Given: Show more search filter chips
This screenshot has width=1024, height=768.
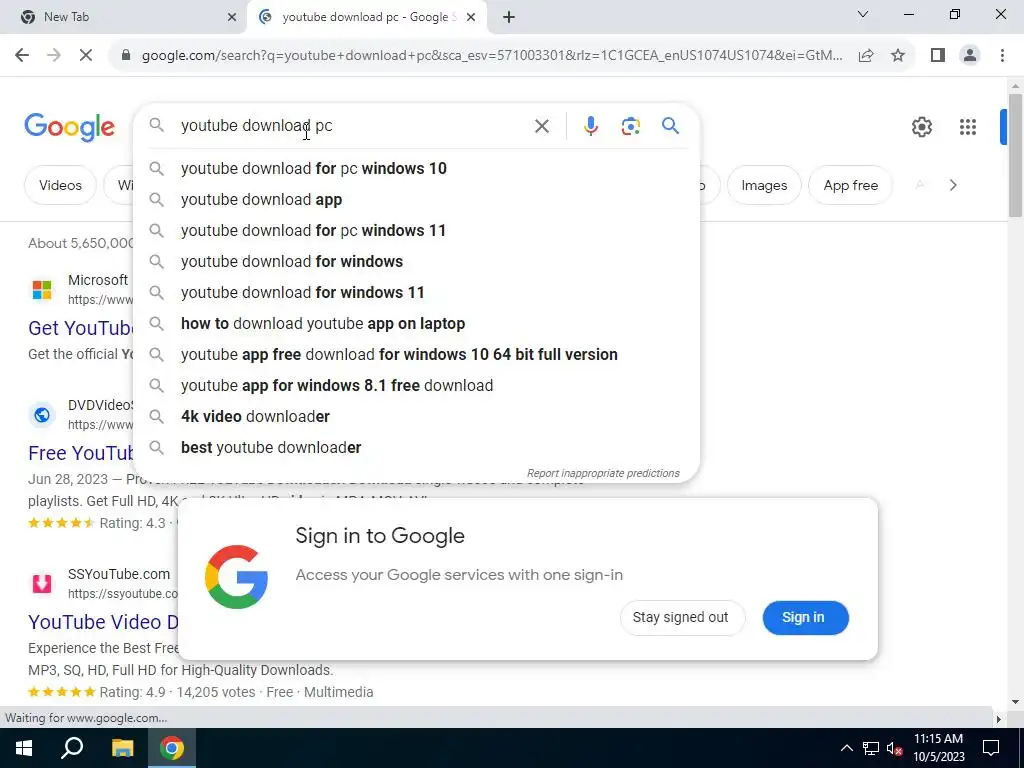Looking at the screenshot, I should pos(953,185).
